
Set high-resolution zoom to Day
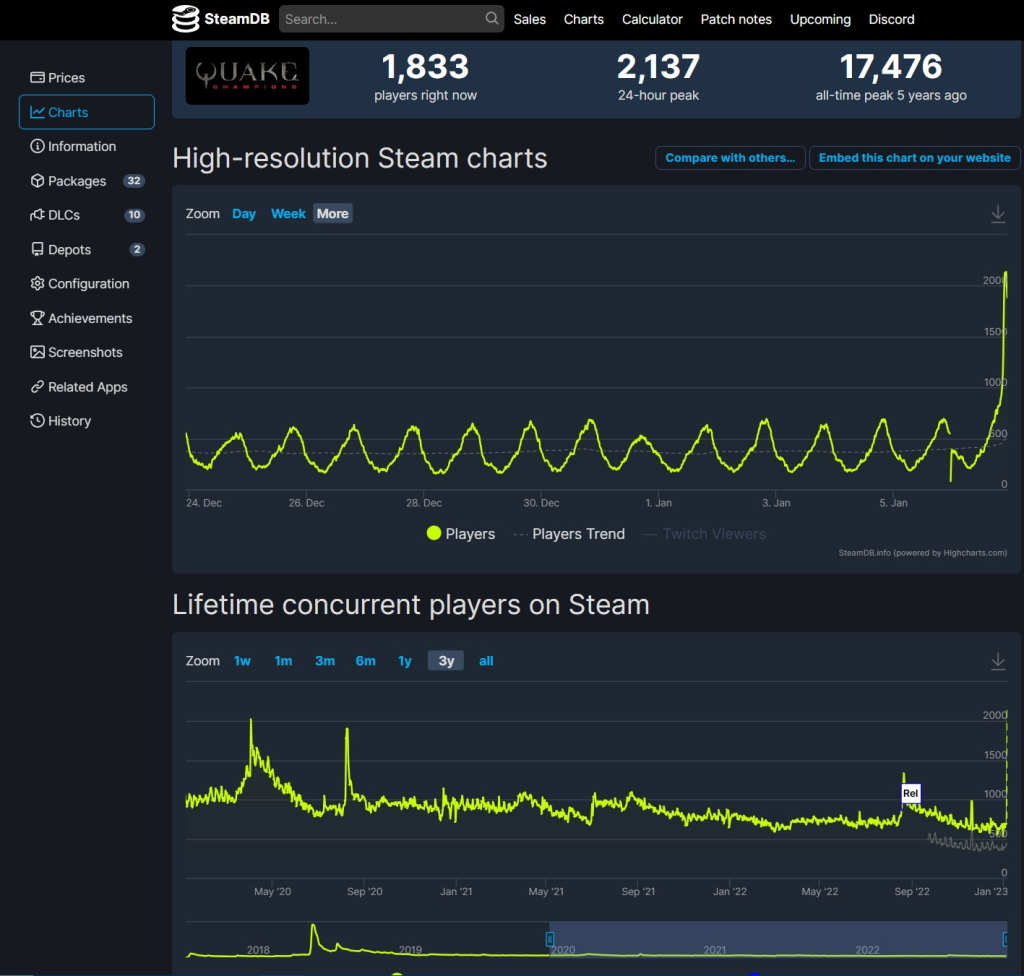point(244,214)
